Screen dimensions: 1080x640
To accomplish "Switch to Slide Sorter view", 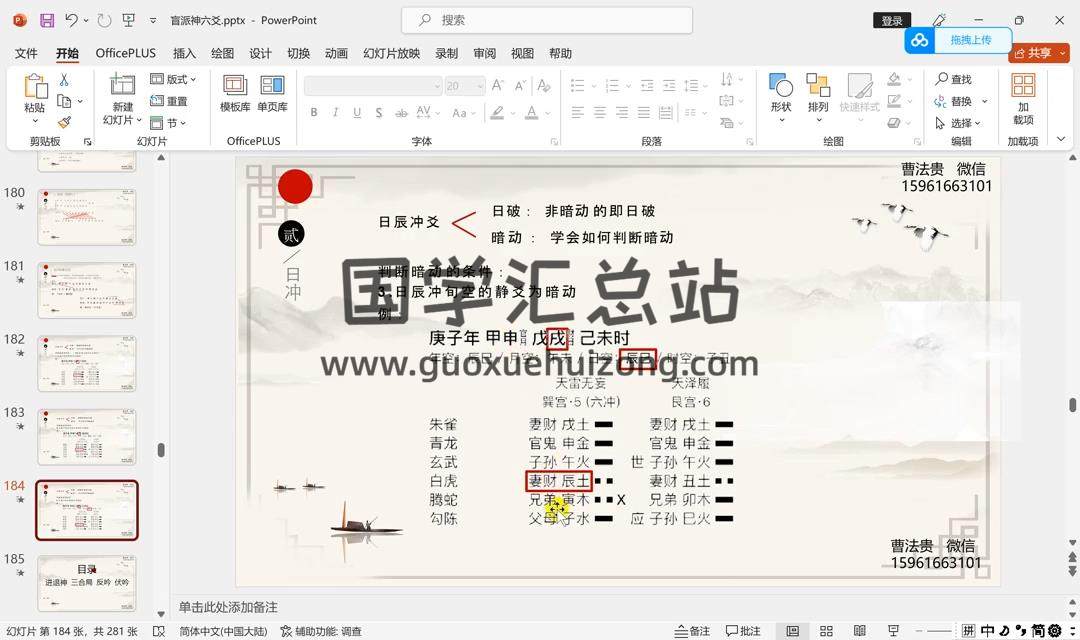I will point(827,631).
